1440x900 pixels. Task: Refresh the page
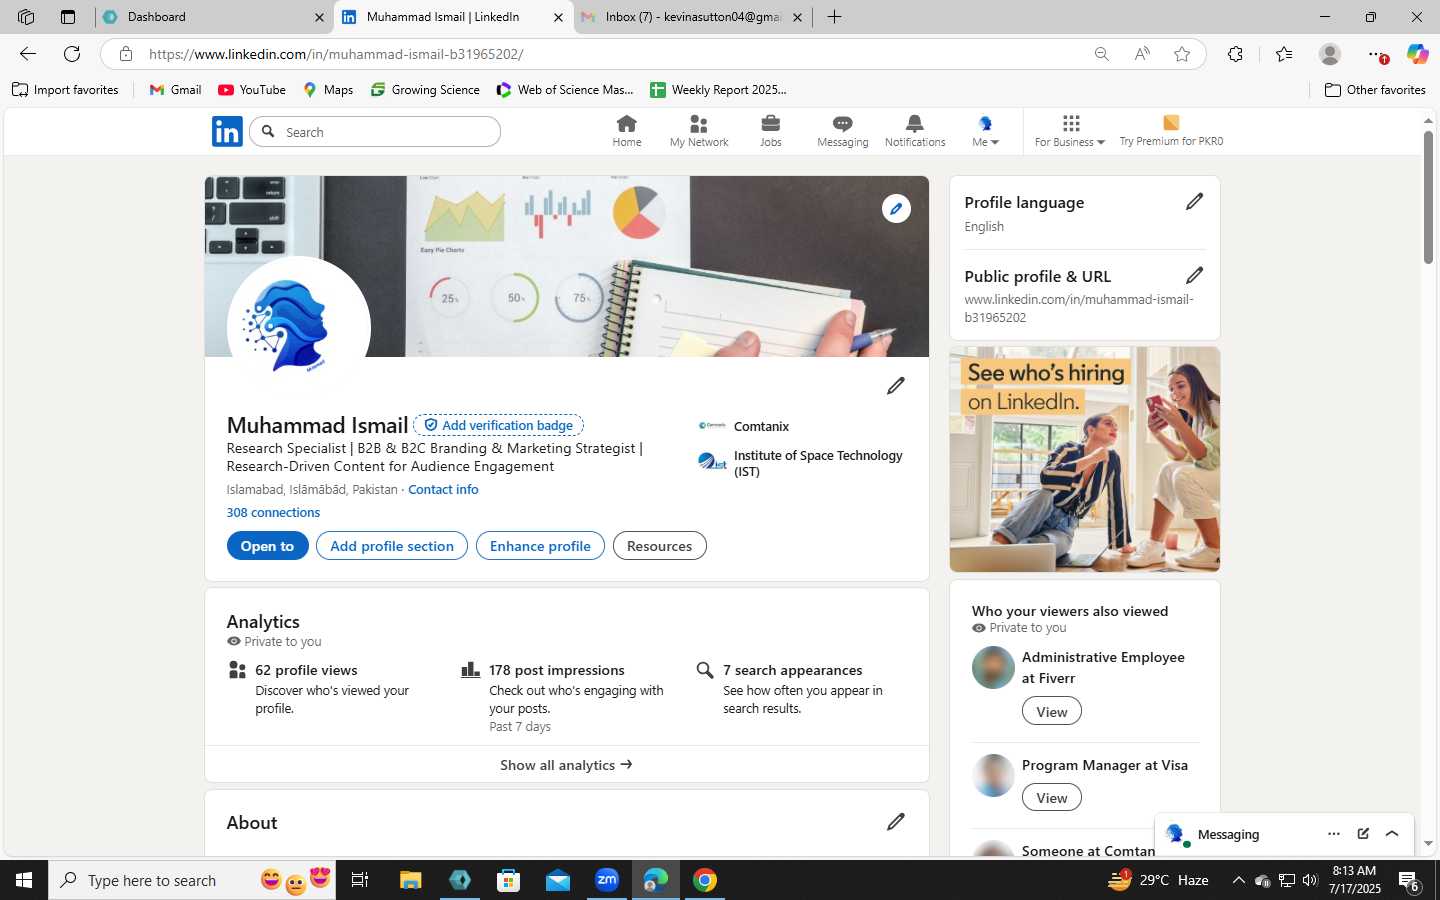(72, 54)
